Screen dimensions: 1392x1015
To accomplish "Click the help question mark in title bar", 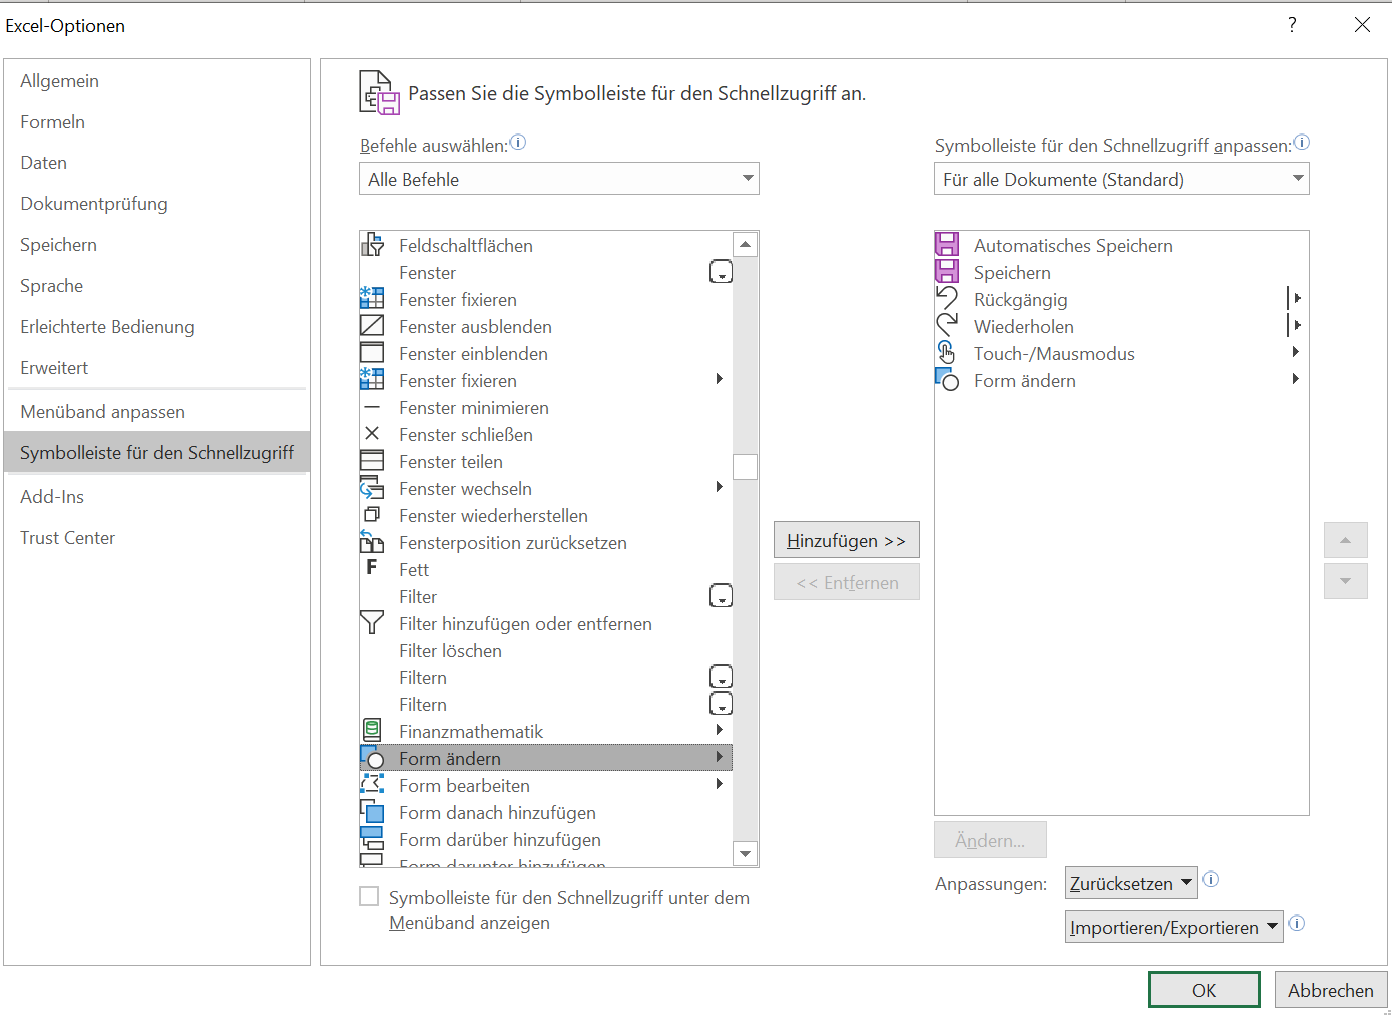I will click(1292, 25).
